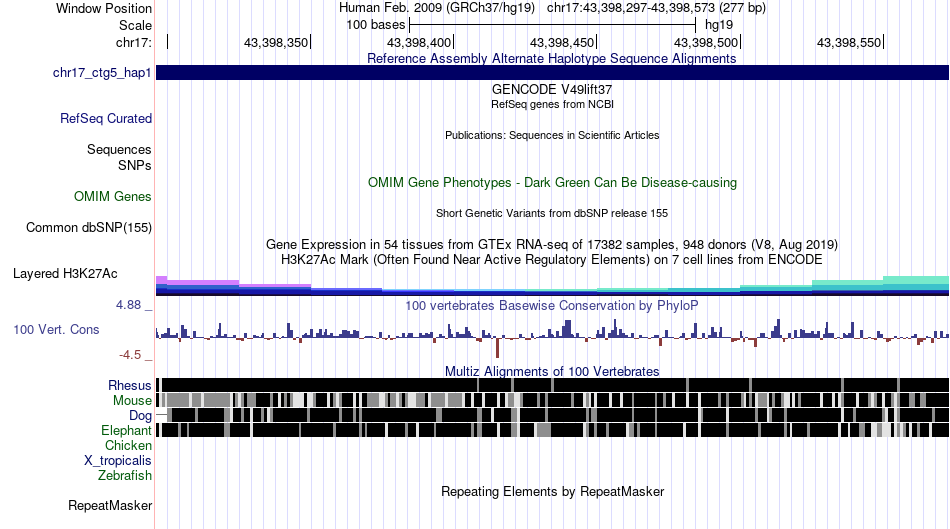Image resolution: width=950 pixels, height=529 pixels.
Task: Click the GTEx Gene Expression track title
Action: 552,245
